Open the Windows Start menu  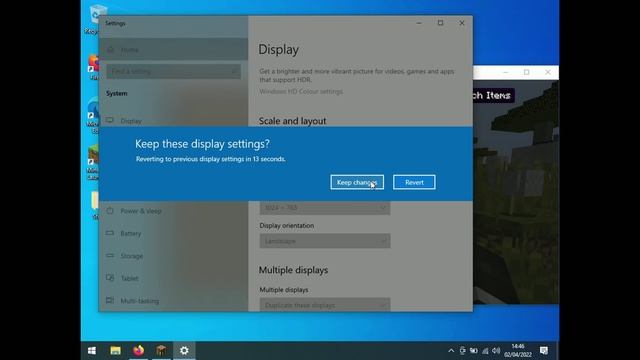(x=92, y=351)
